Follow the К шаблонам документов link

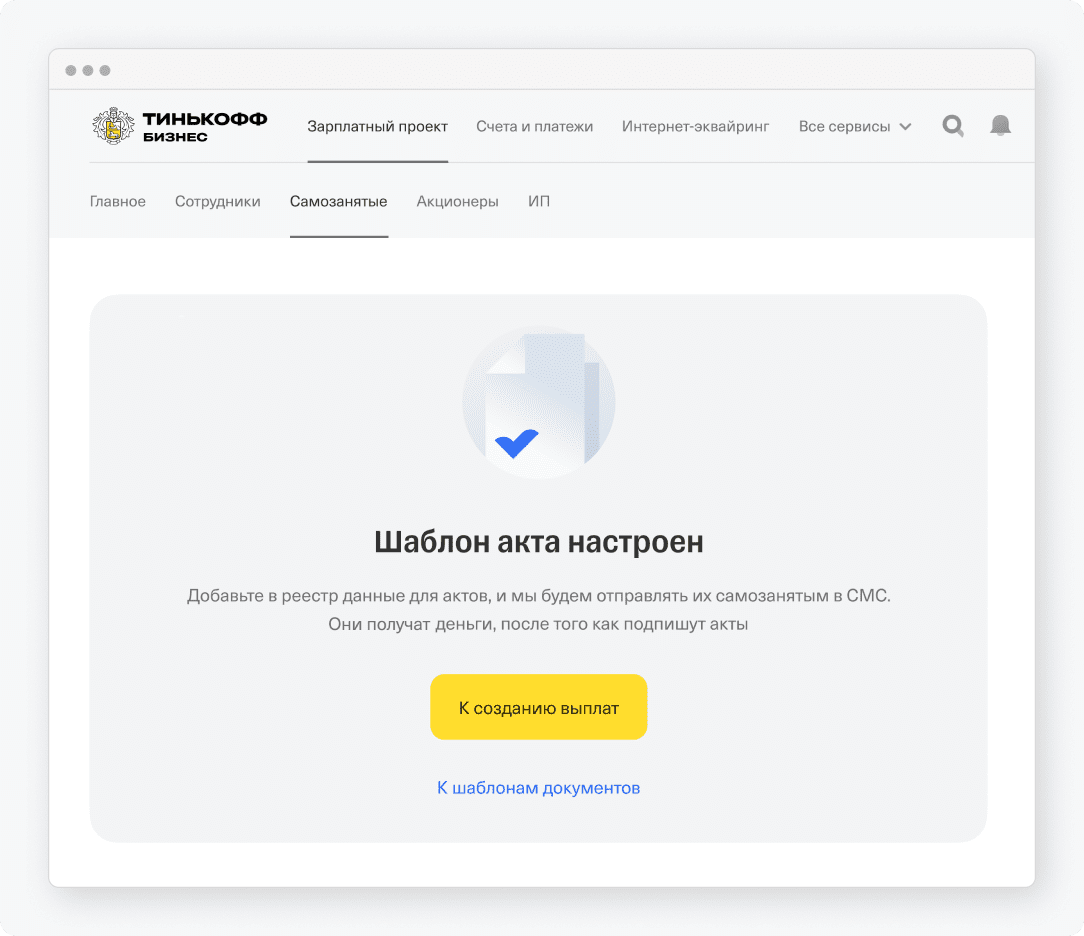(539, 788)
